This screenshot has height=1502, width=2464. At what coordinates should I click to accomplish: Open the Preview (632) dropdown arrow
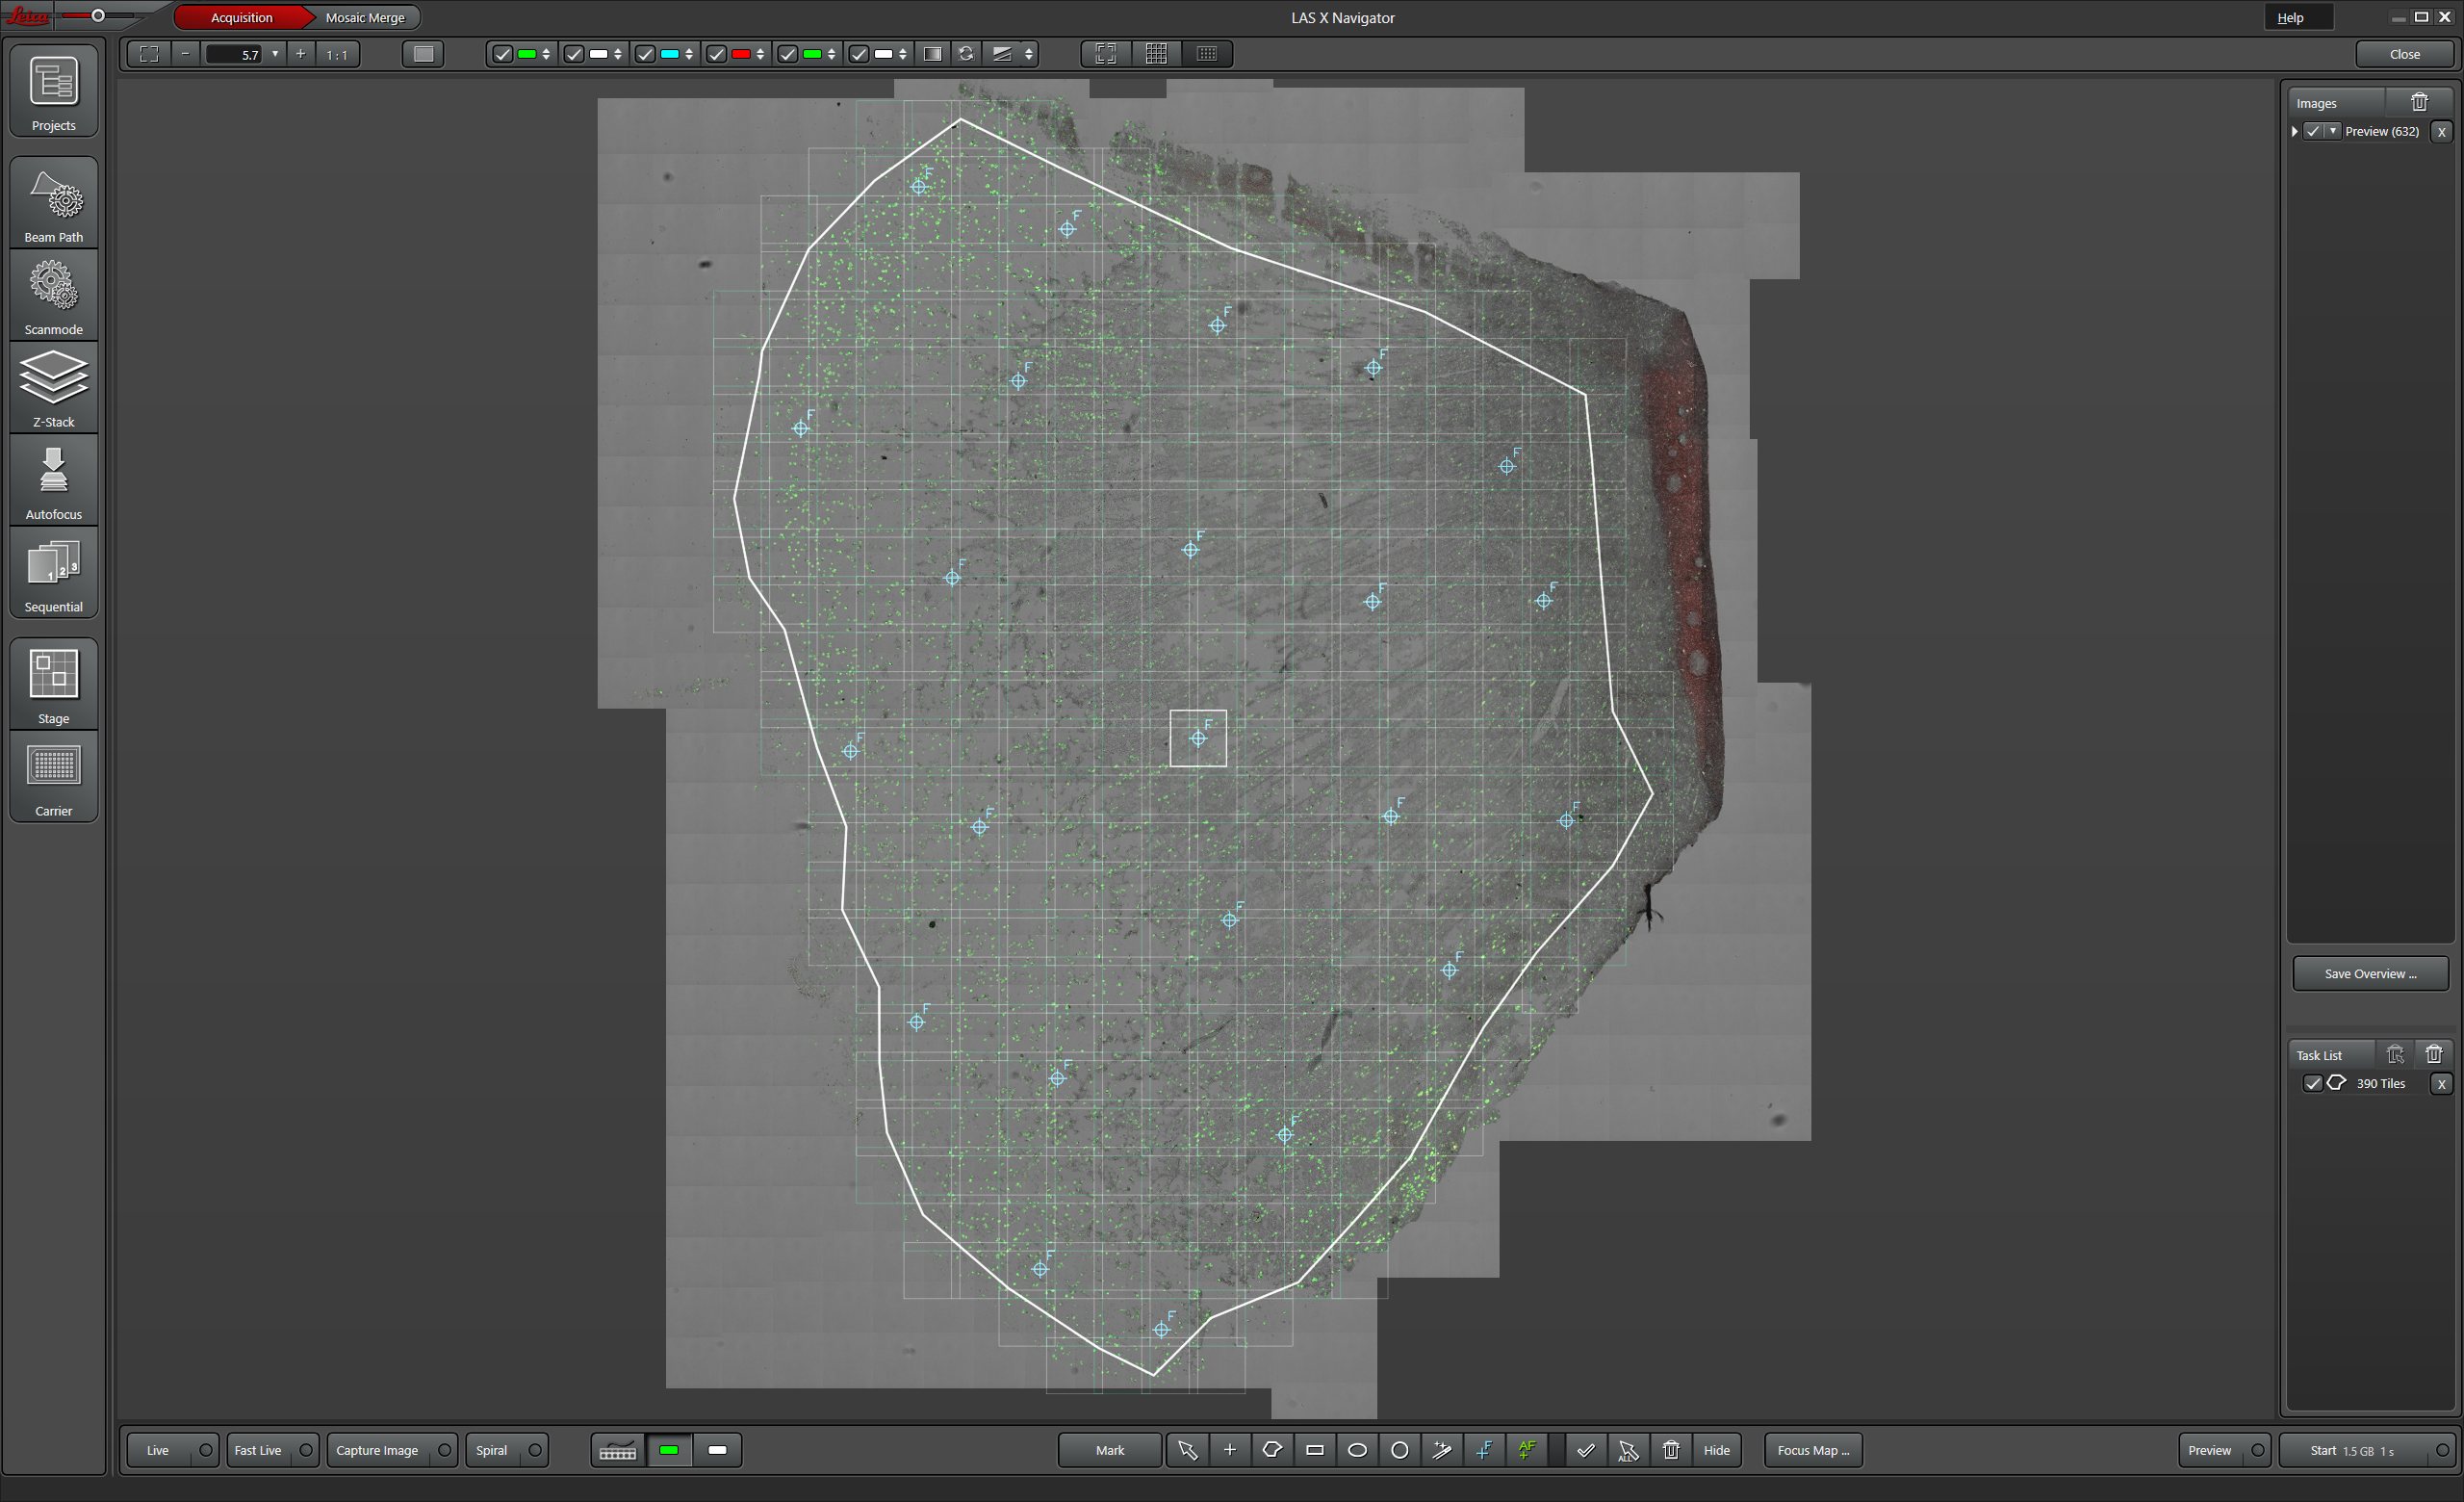pos(2332,131)
